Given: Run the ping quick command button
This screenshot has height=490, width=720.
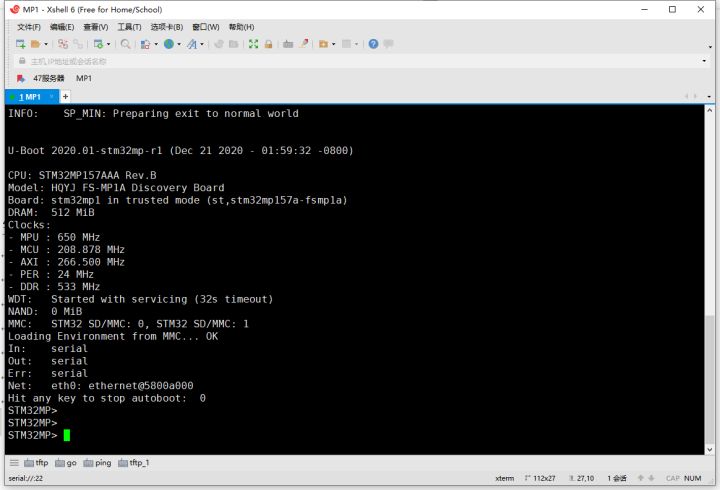Looking at the screenshot, I should pos(97,462).
